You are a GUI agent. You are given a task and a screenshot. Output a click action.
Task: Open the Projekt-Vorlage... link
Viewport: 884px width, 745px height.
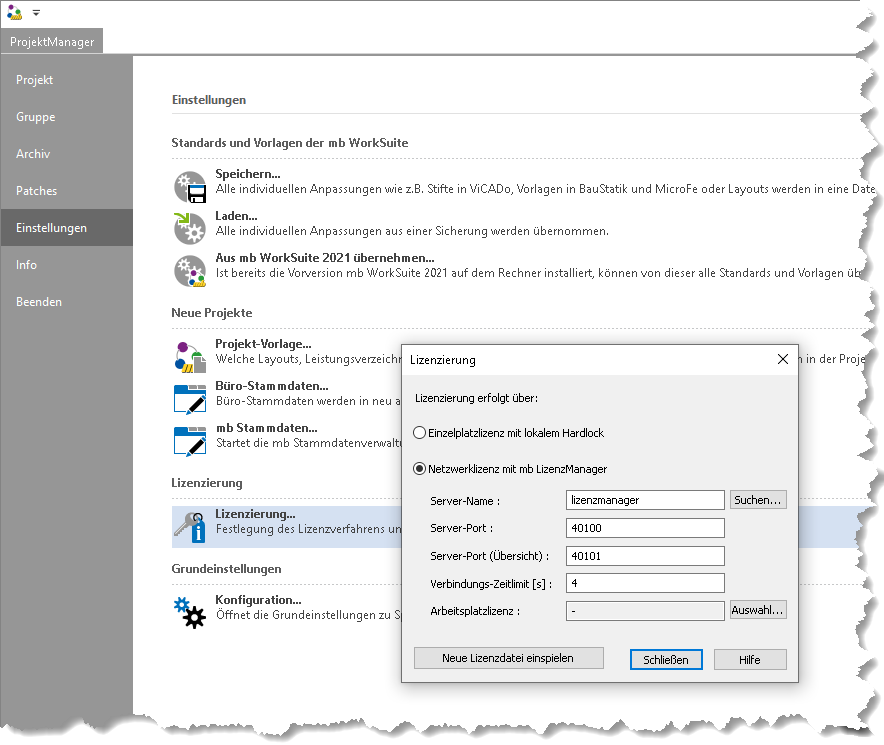263,344
